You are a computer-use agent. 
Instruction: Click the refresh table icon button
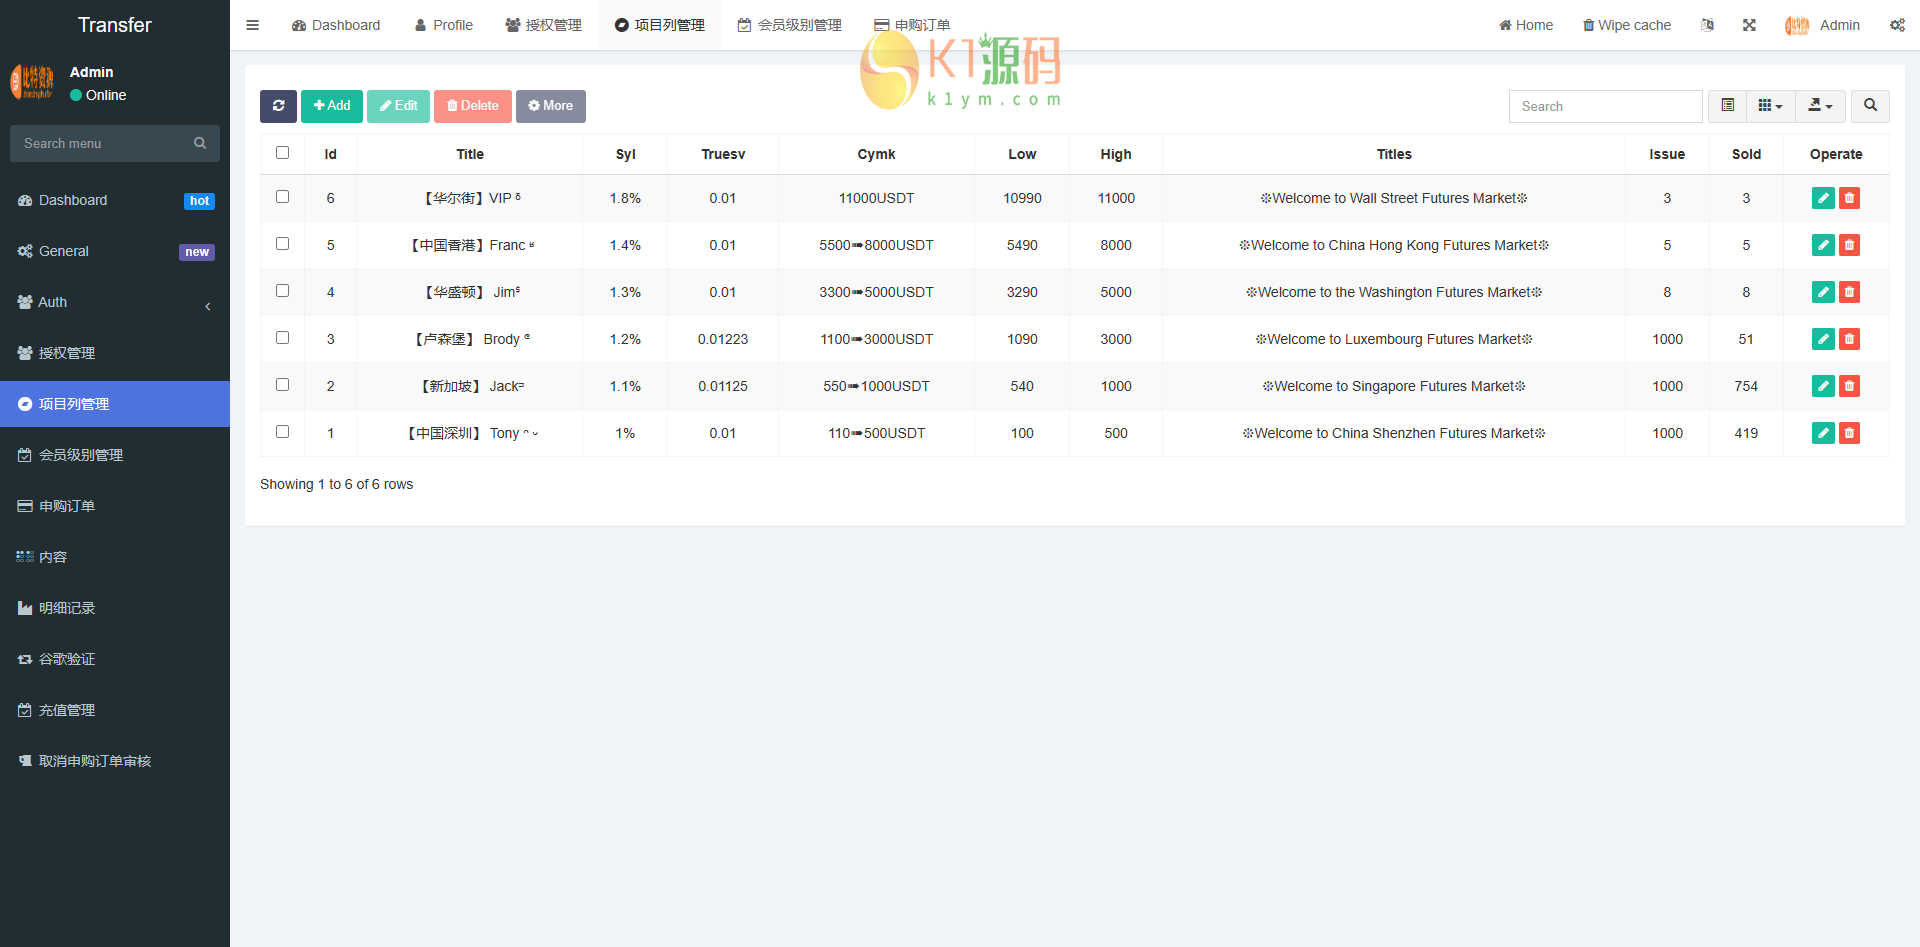[278, 106]
